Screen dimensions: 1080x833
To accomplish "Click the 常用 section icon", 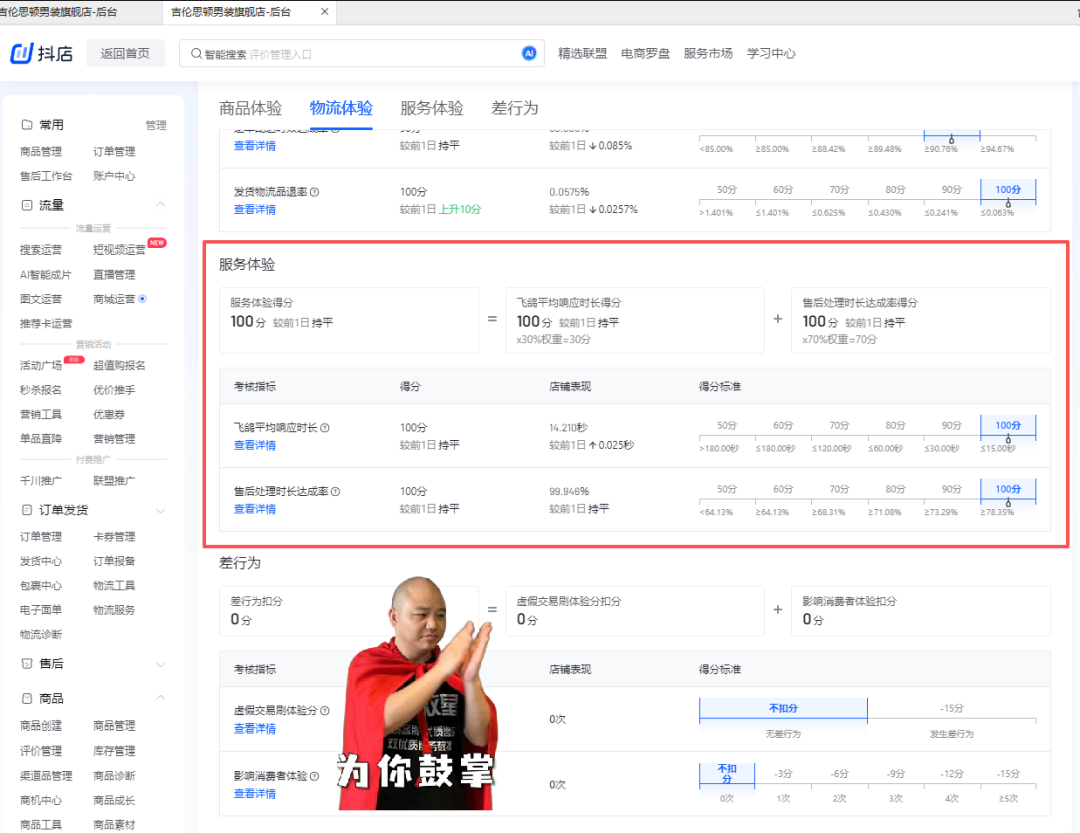I will point(27,125).
